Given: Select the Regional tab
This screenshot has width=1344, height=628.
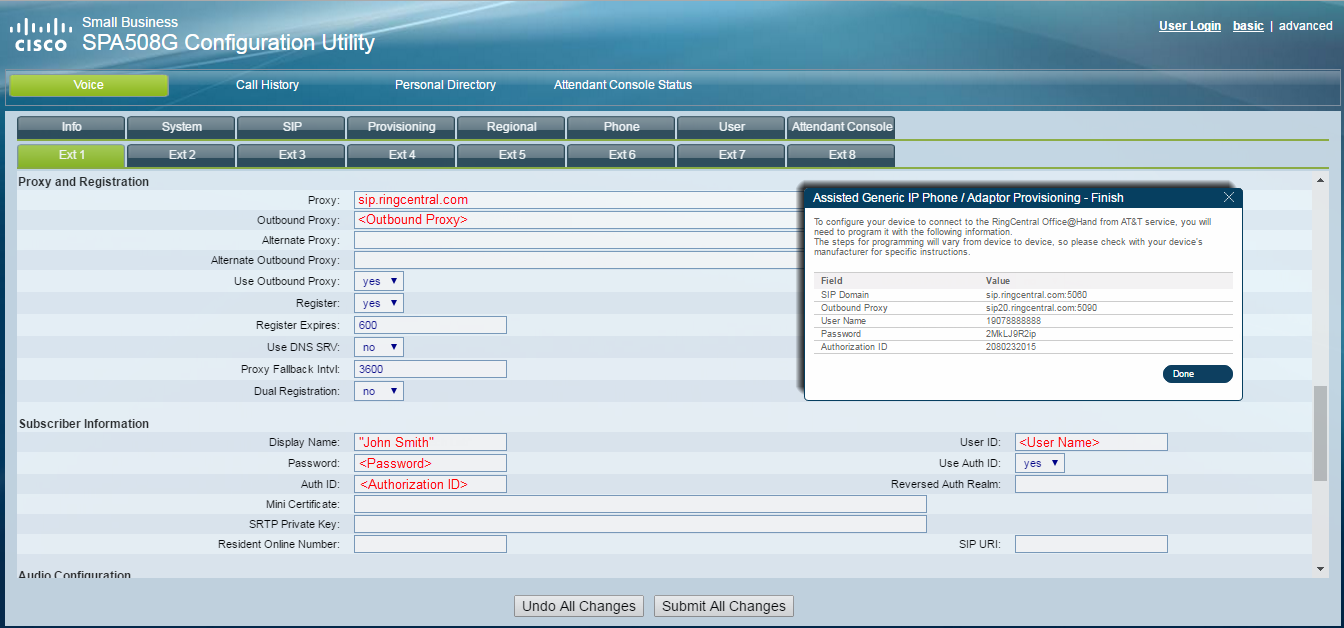Looking at the screenshot, I should [x=511, y=127].
